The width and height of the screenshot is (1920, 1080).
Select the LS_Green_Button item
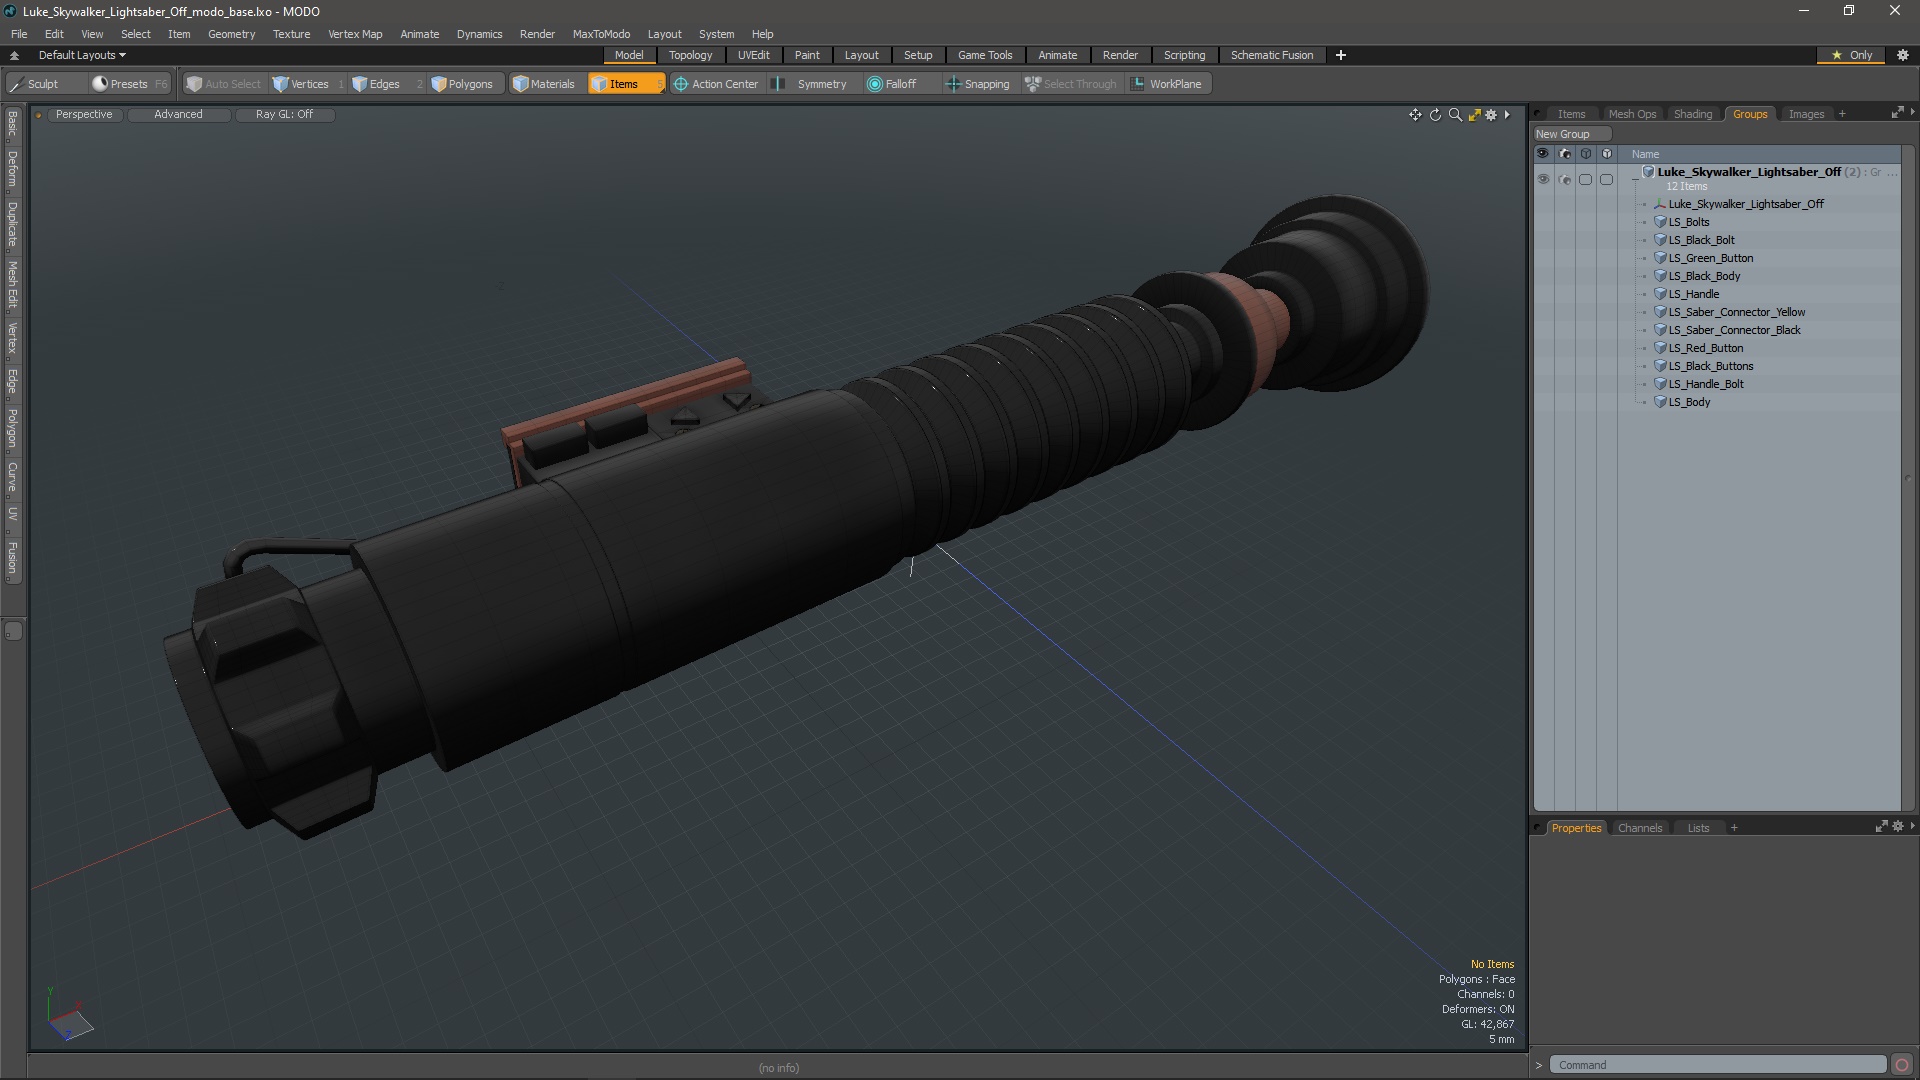coord(1710,258)
